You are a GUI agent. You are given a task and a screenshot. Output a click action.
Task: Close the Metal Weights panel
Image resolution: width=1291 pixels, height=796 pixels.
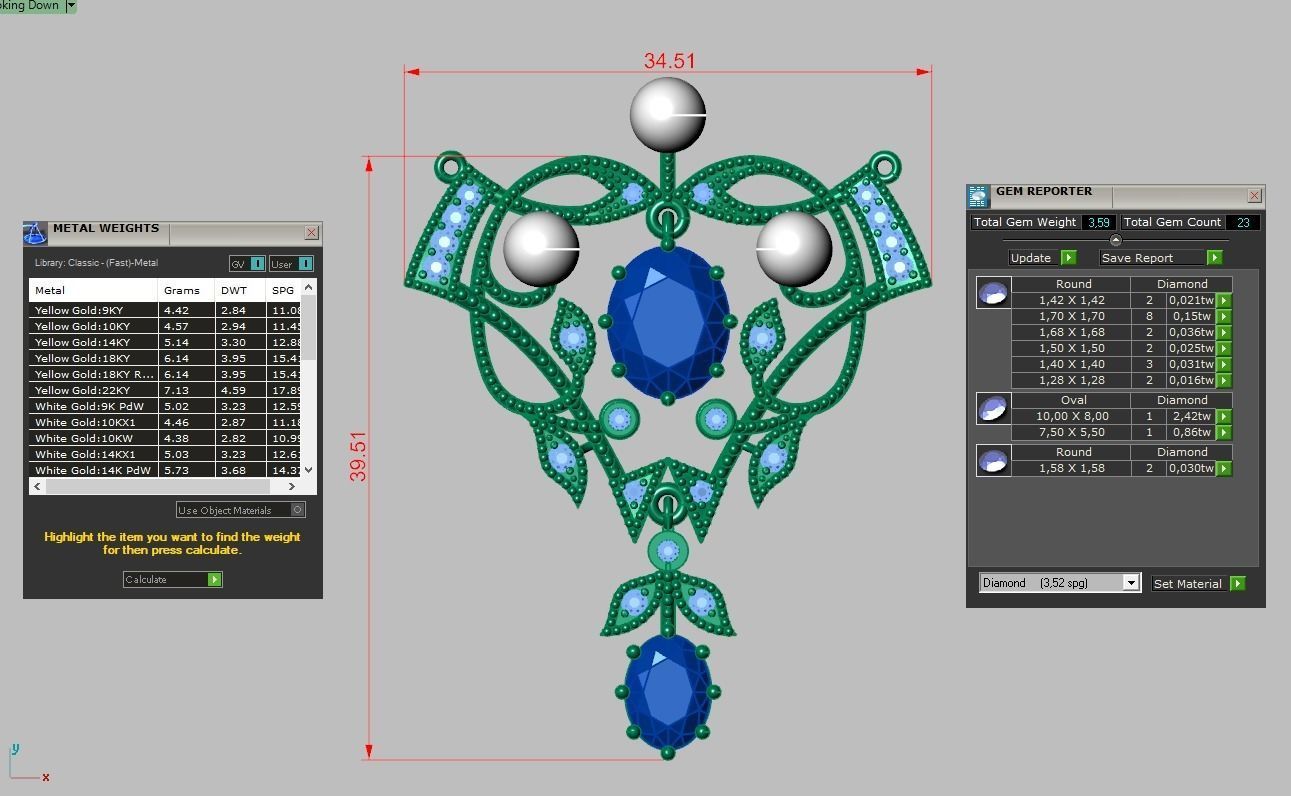311,233
